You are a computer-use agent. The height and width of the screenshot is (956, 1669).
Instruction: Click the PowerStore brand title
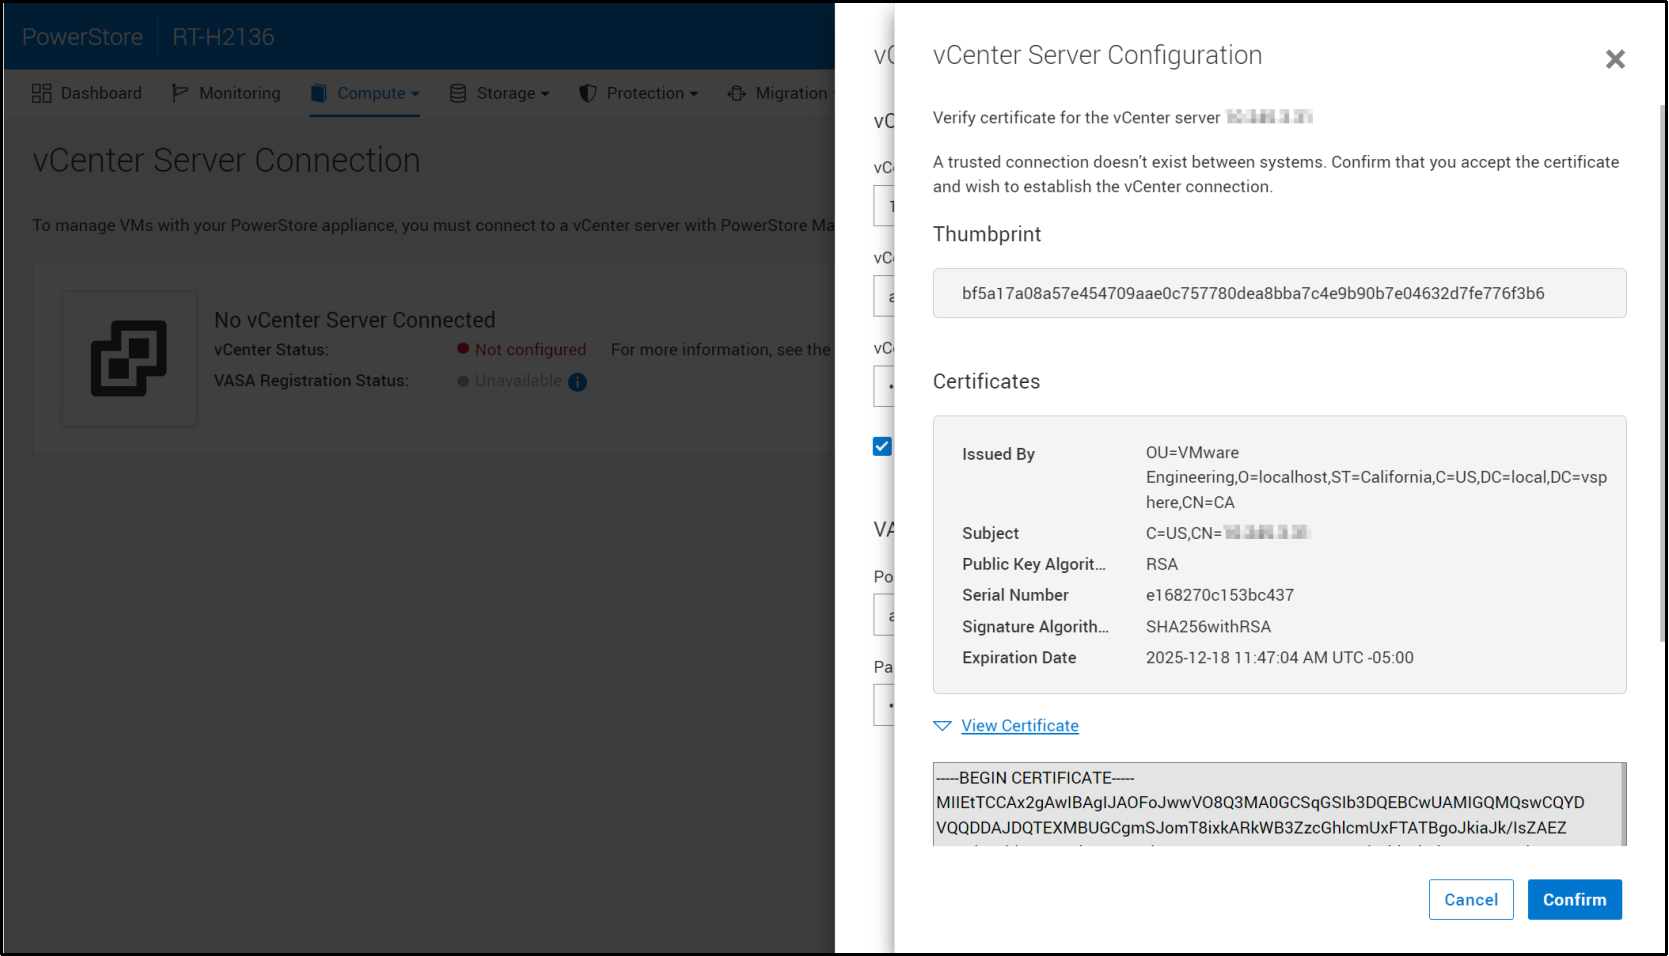point(83,37)
